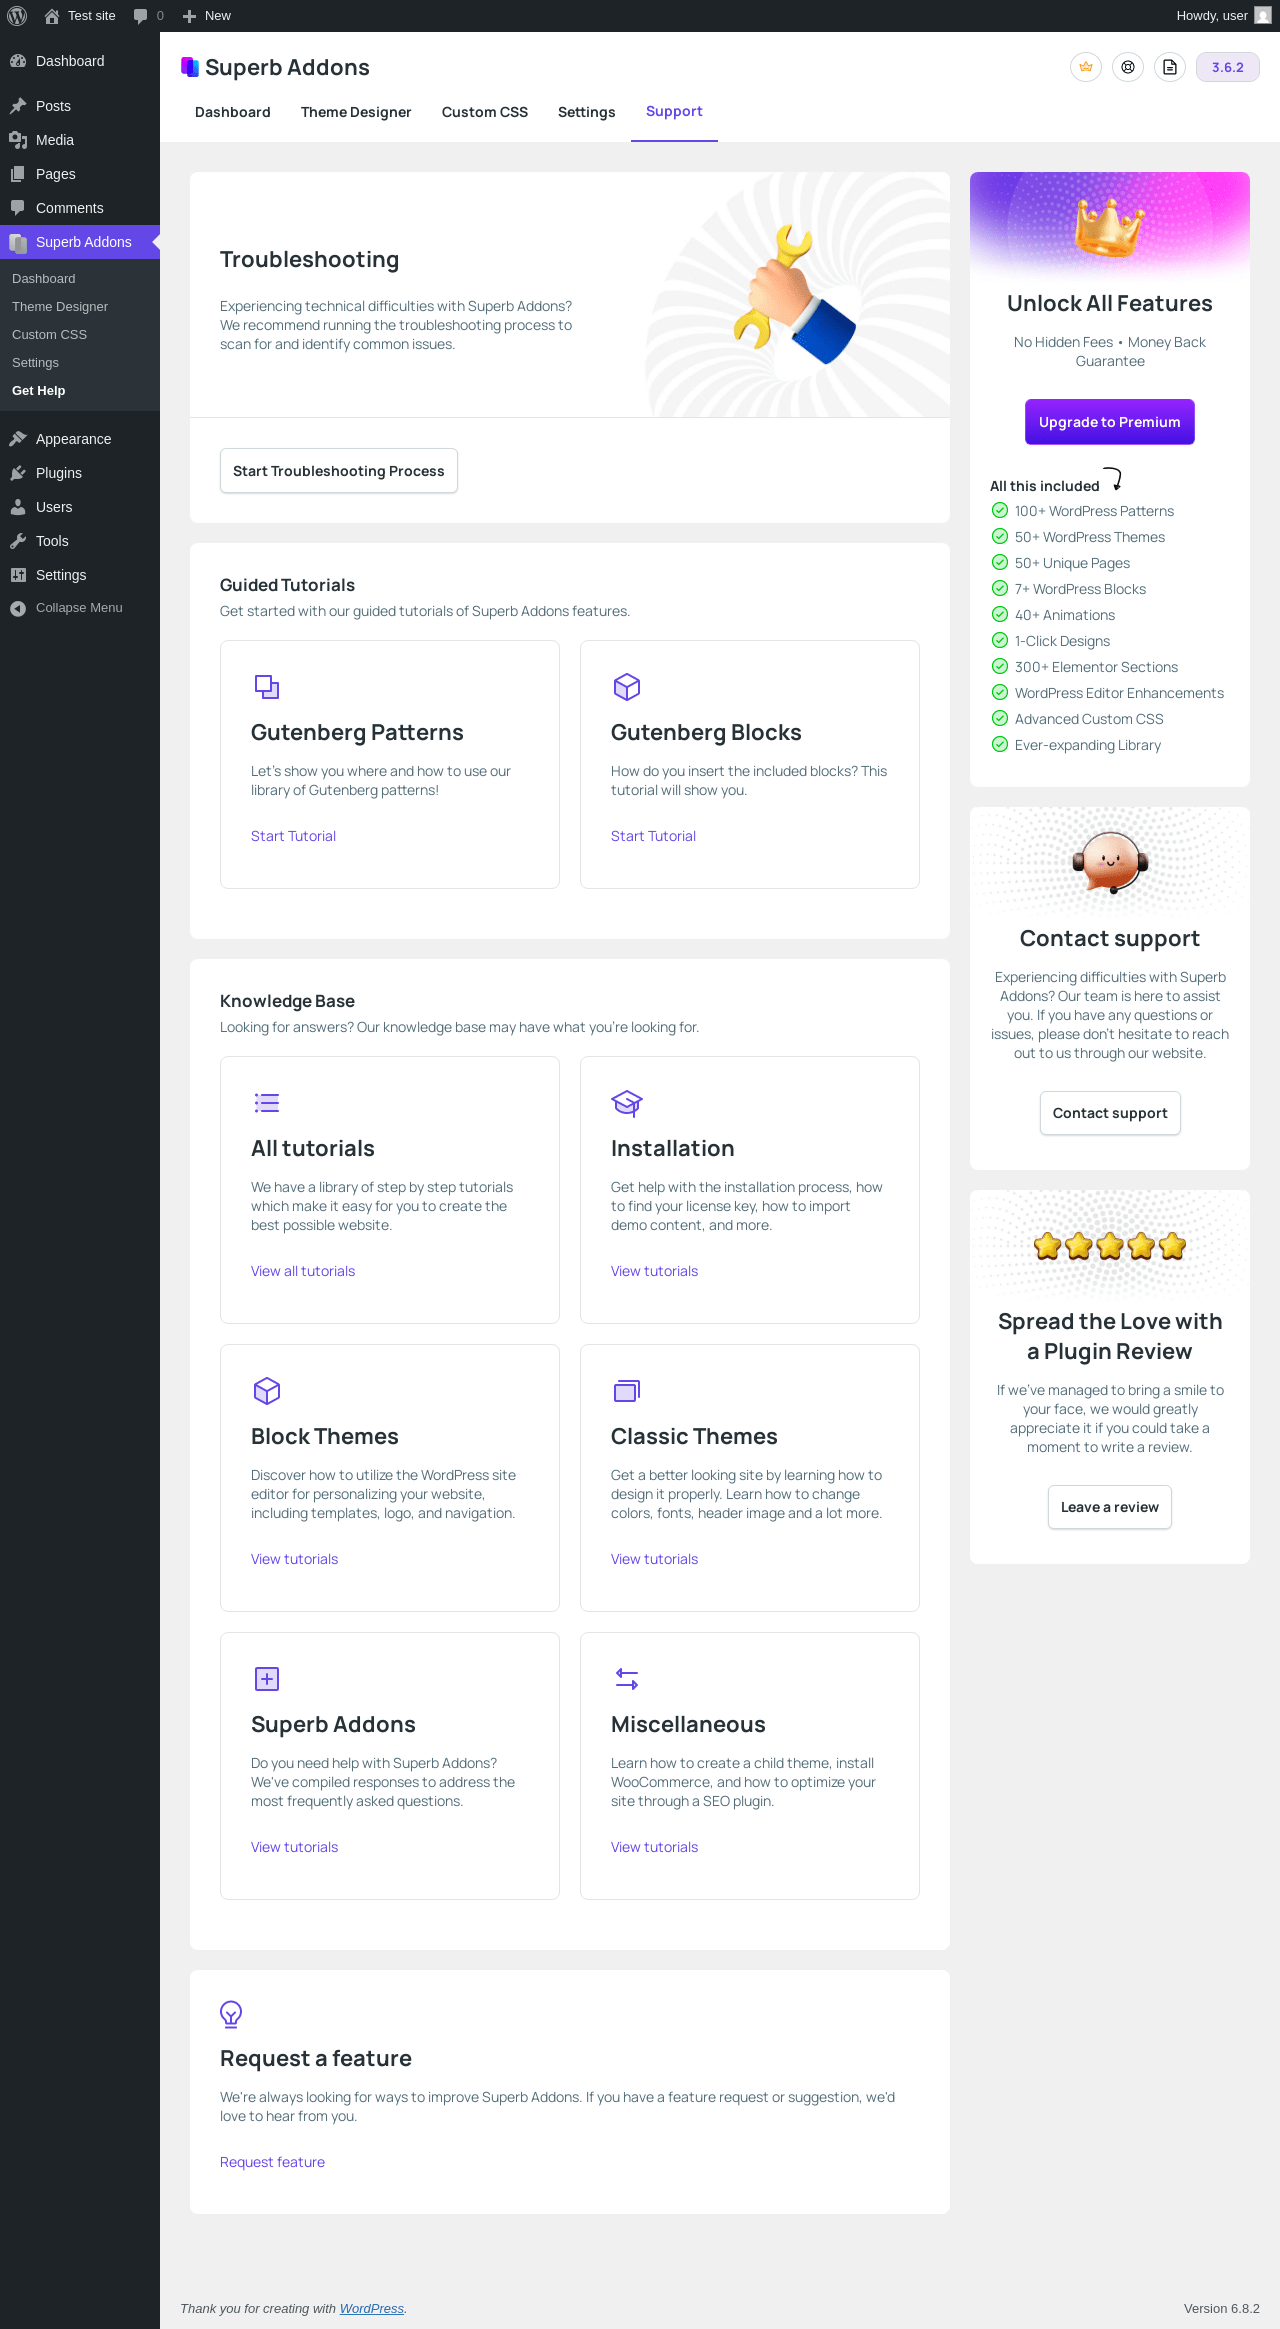1280x2329 pixels.
Task: View tutorials for Classic Themes
Action: point(654,1559)
